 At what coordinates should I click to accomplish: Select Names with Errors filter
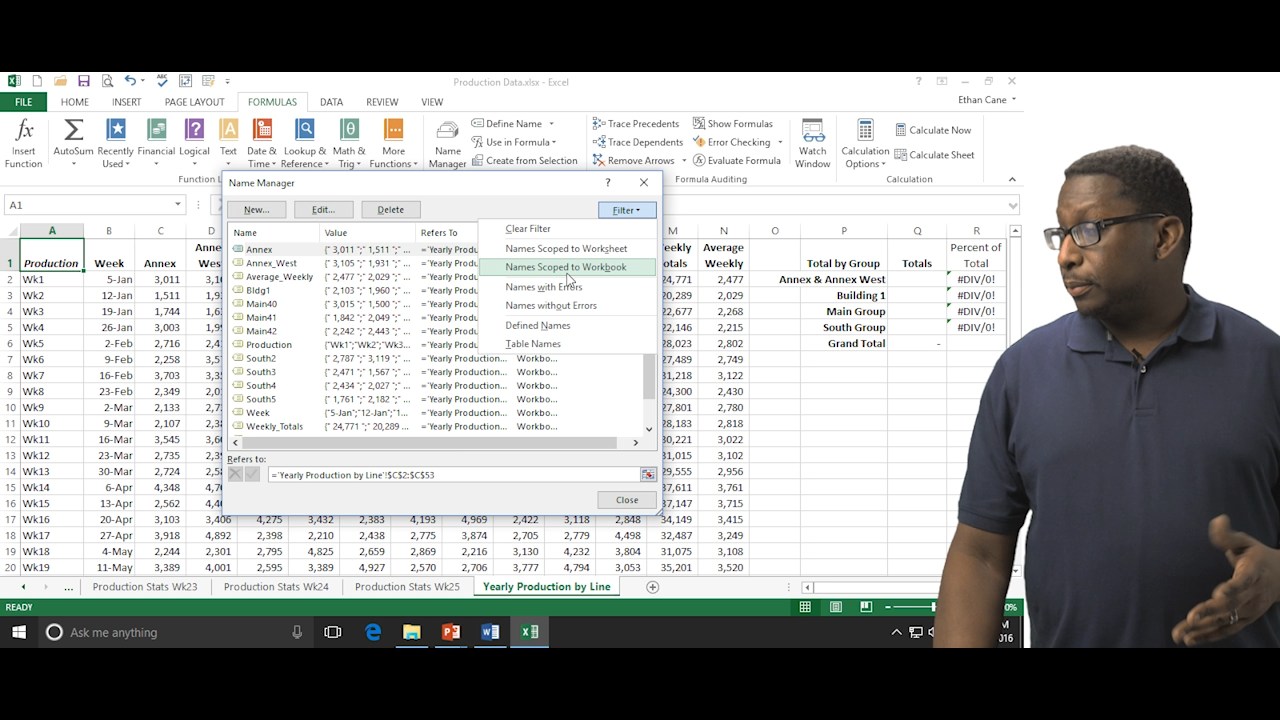pos(567,287)
